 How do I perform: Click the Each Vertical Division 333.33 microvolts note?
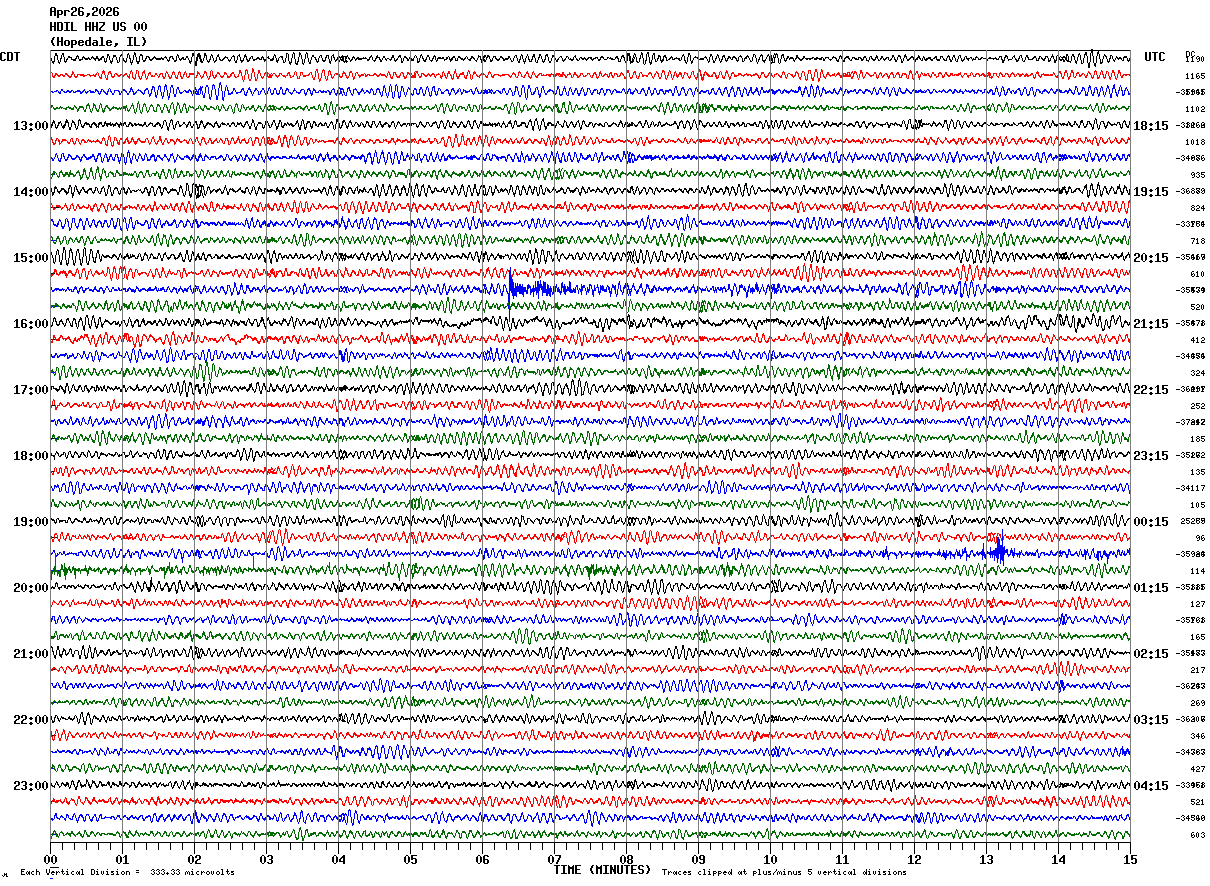pos(127,872)
